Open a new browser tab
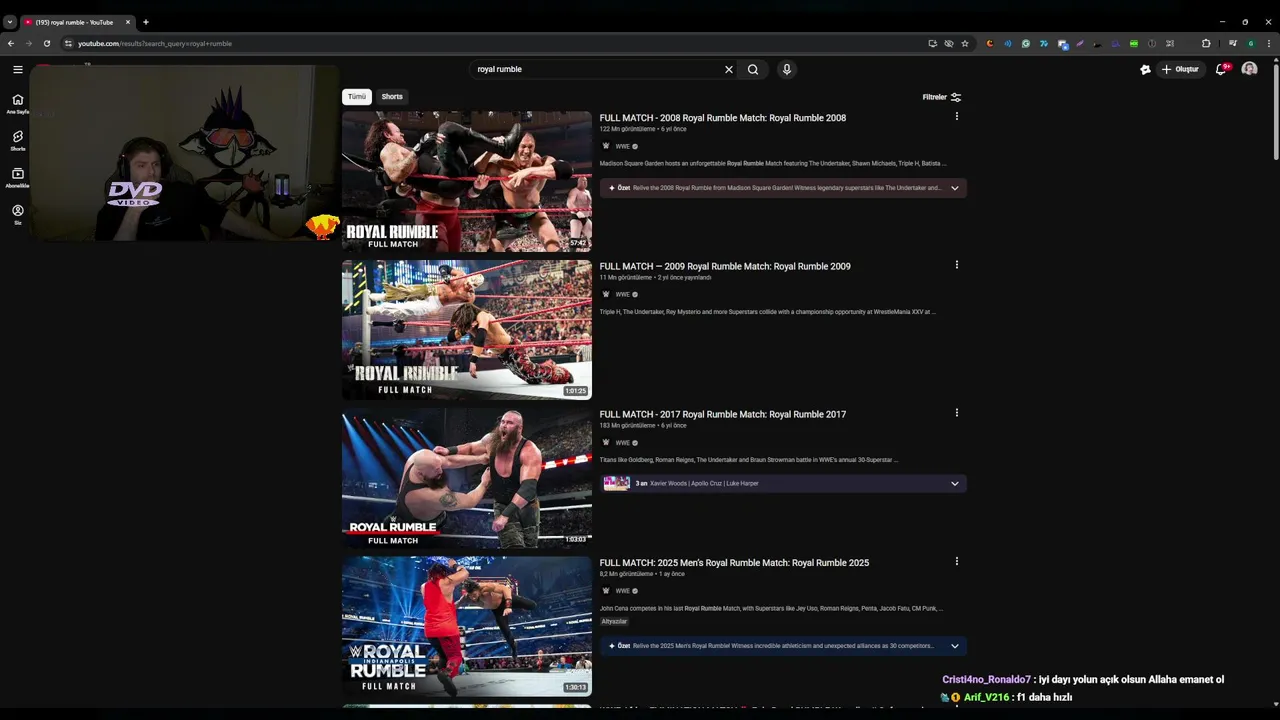 tap(146, 22)
